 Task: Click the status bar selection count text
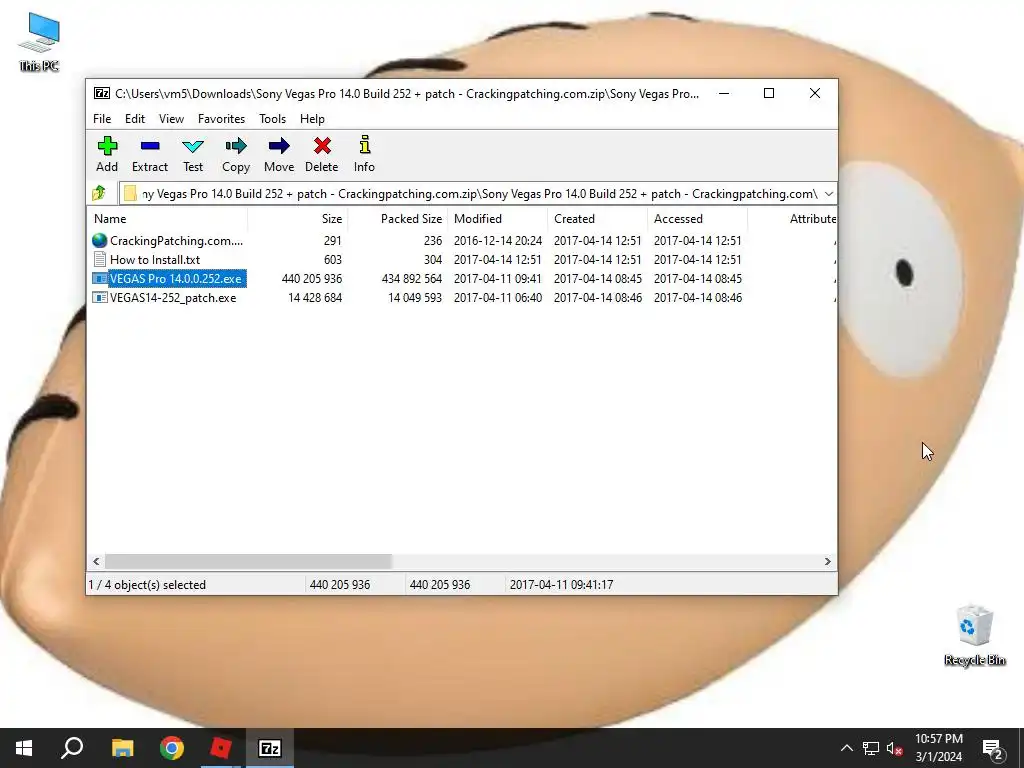click(147, 584)
